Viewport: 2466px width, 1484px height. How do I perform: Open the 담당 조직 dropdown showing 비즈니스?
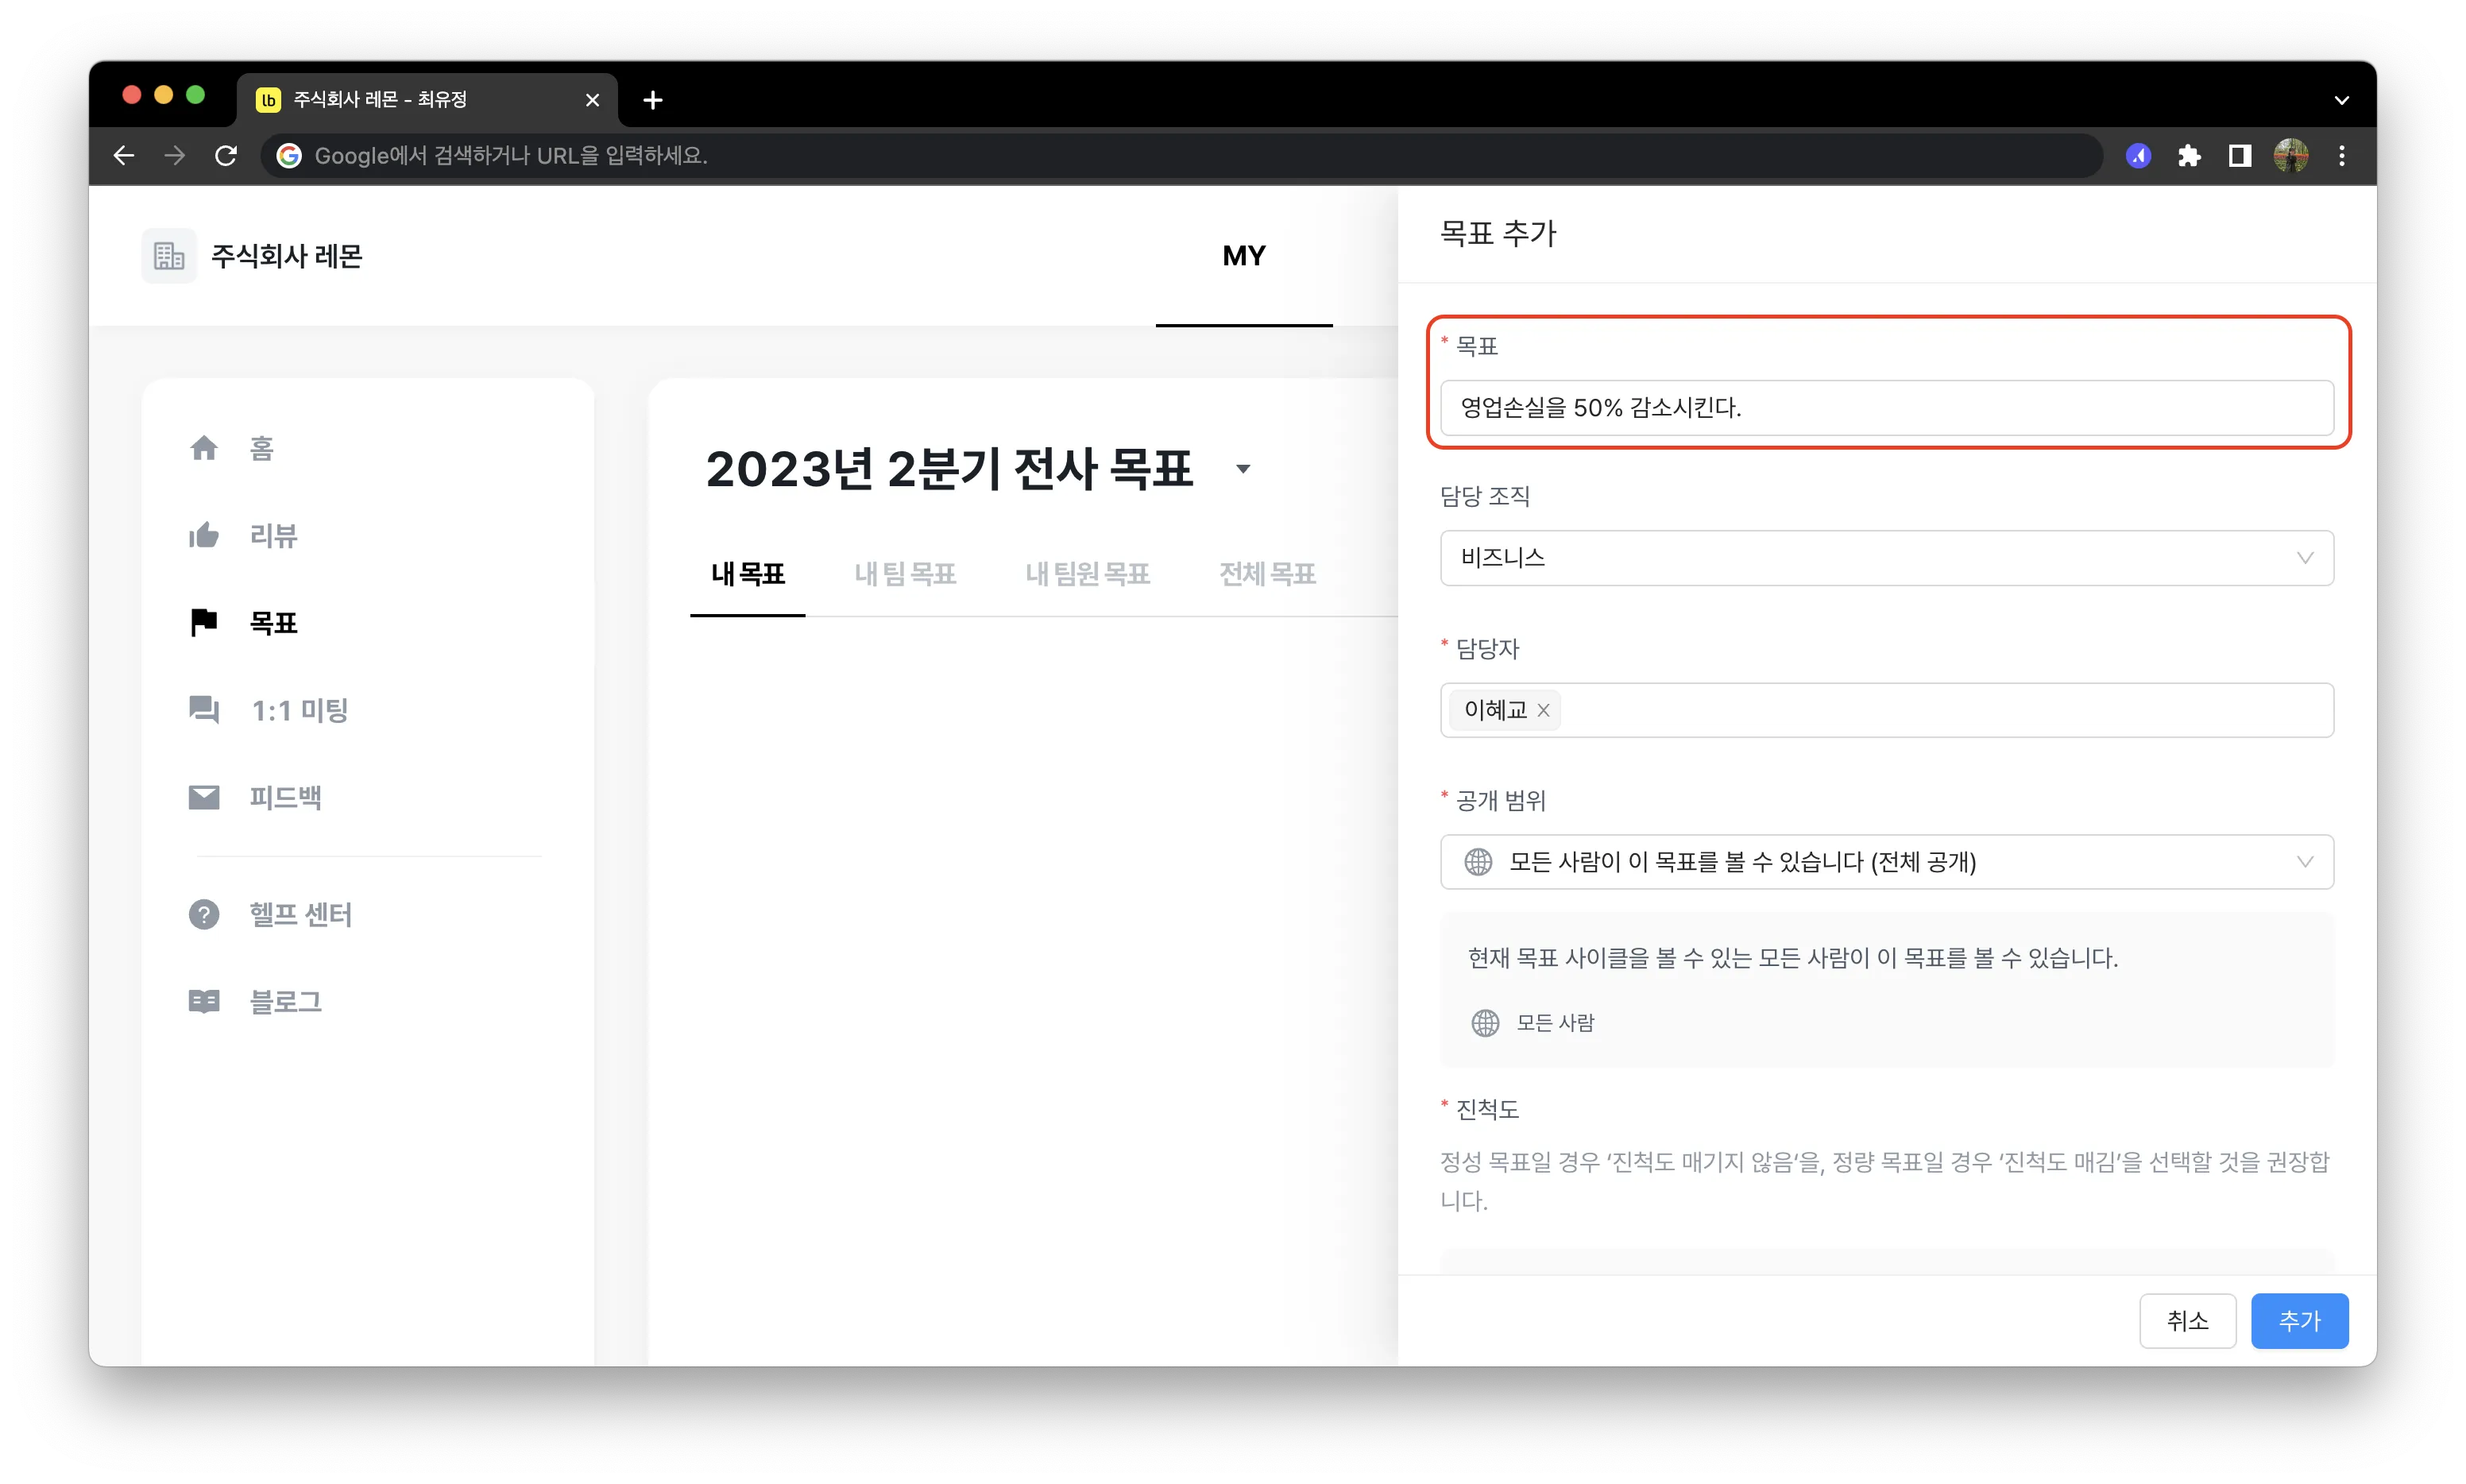[x=1886, y=558]
